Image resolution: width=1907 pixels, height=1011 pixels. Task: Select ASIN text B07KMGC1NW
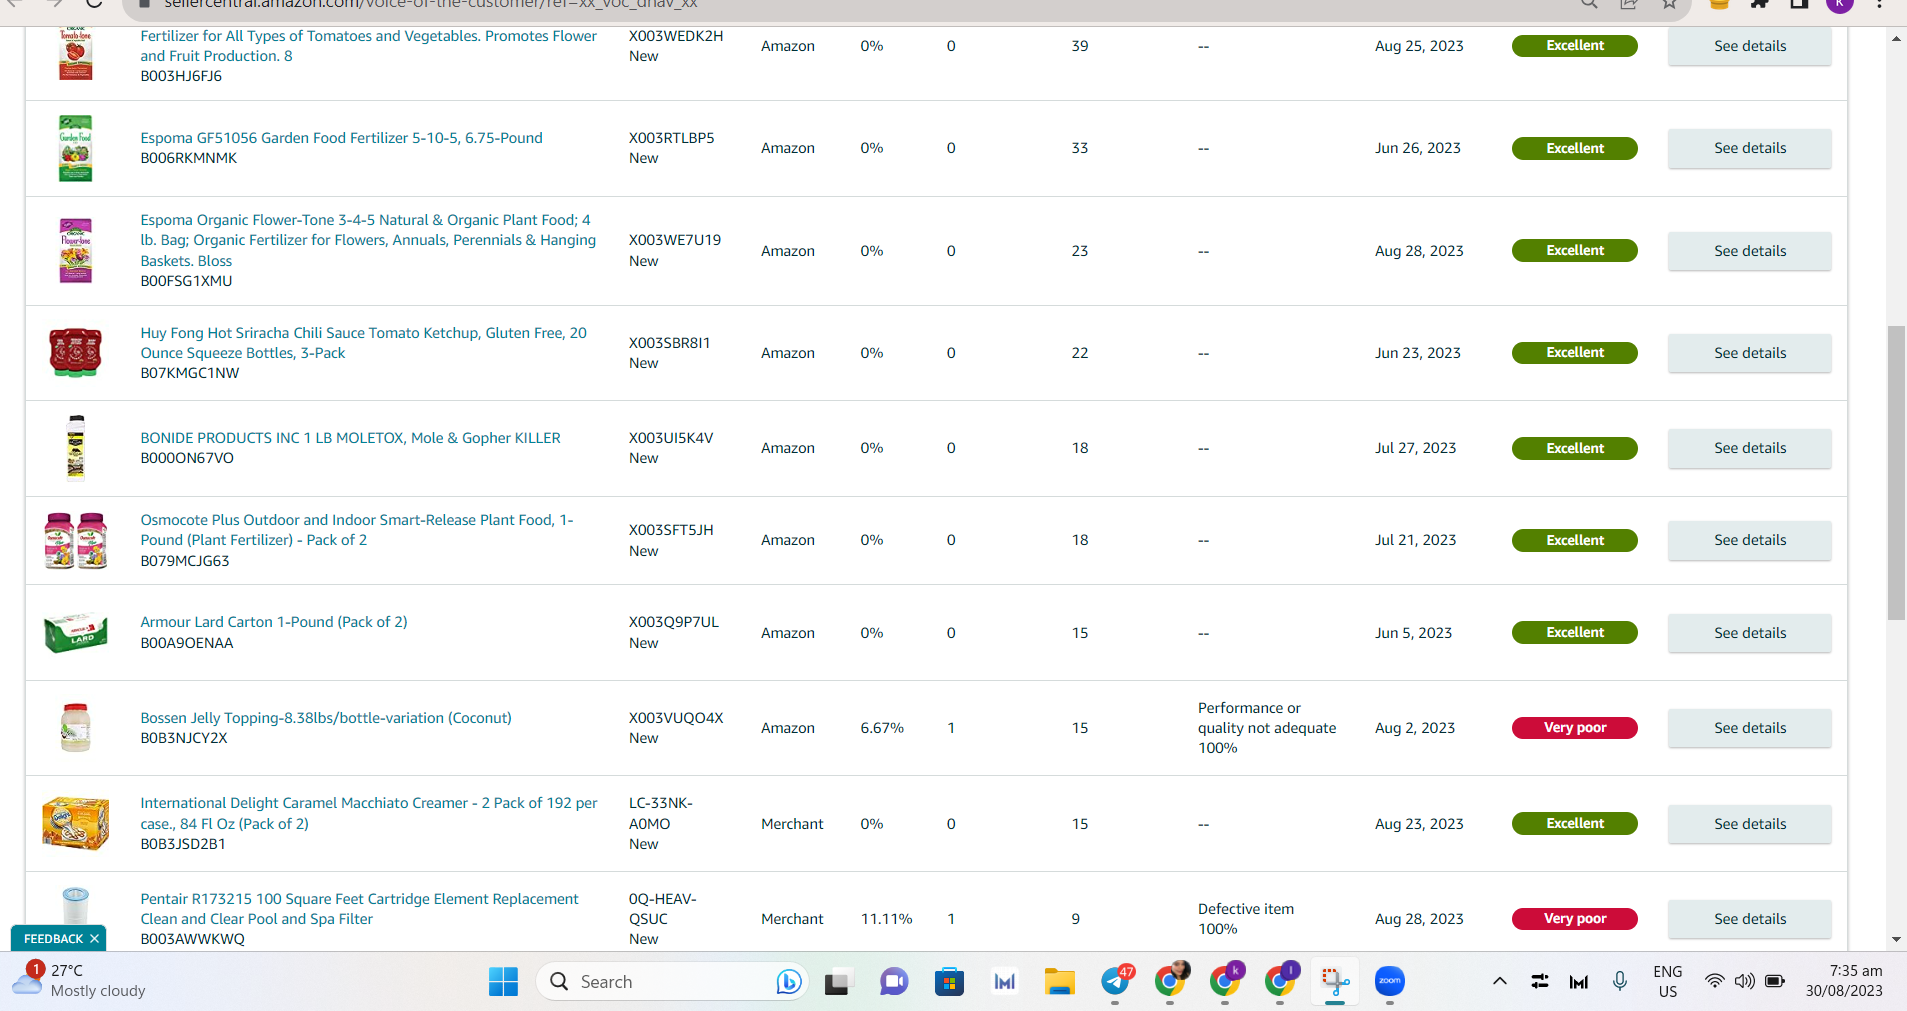point(190,373)
